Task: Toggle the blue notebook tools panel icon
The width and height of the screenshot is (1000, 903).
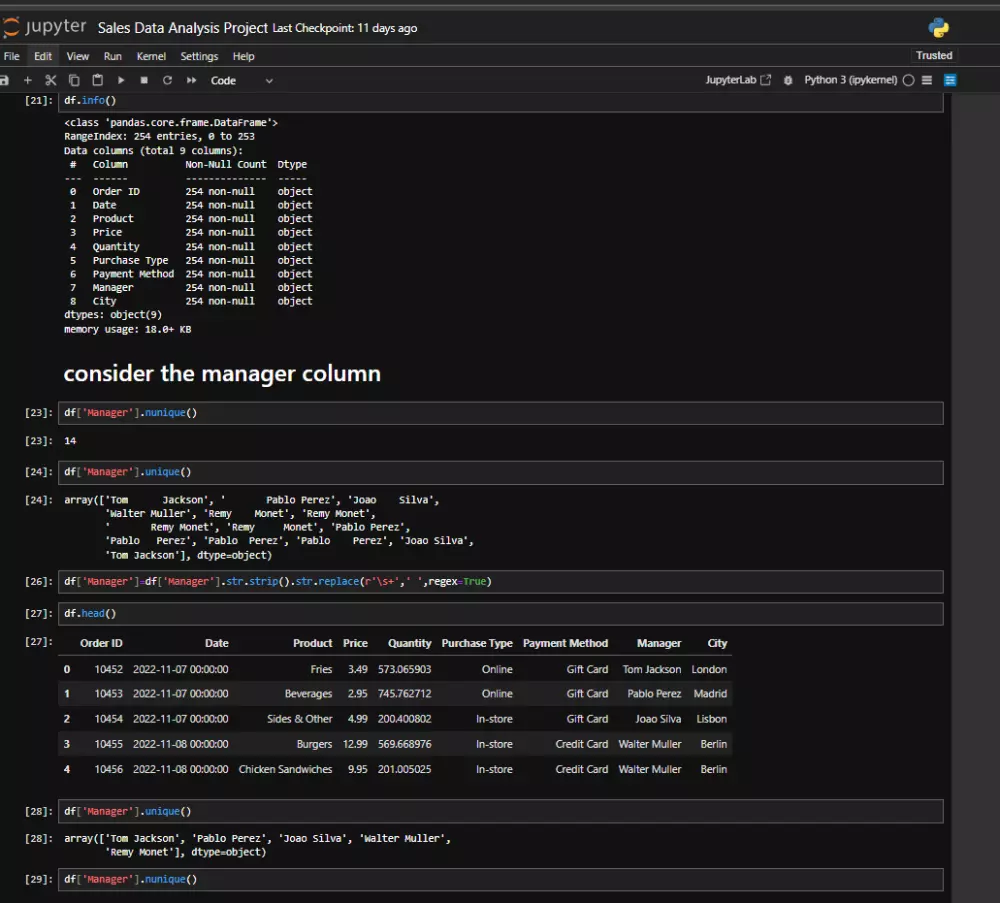Action: [x=950, y=80]
